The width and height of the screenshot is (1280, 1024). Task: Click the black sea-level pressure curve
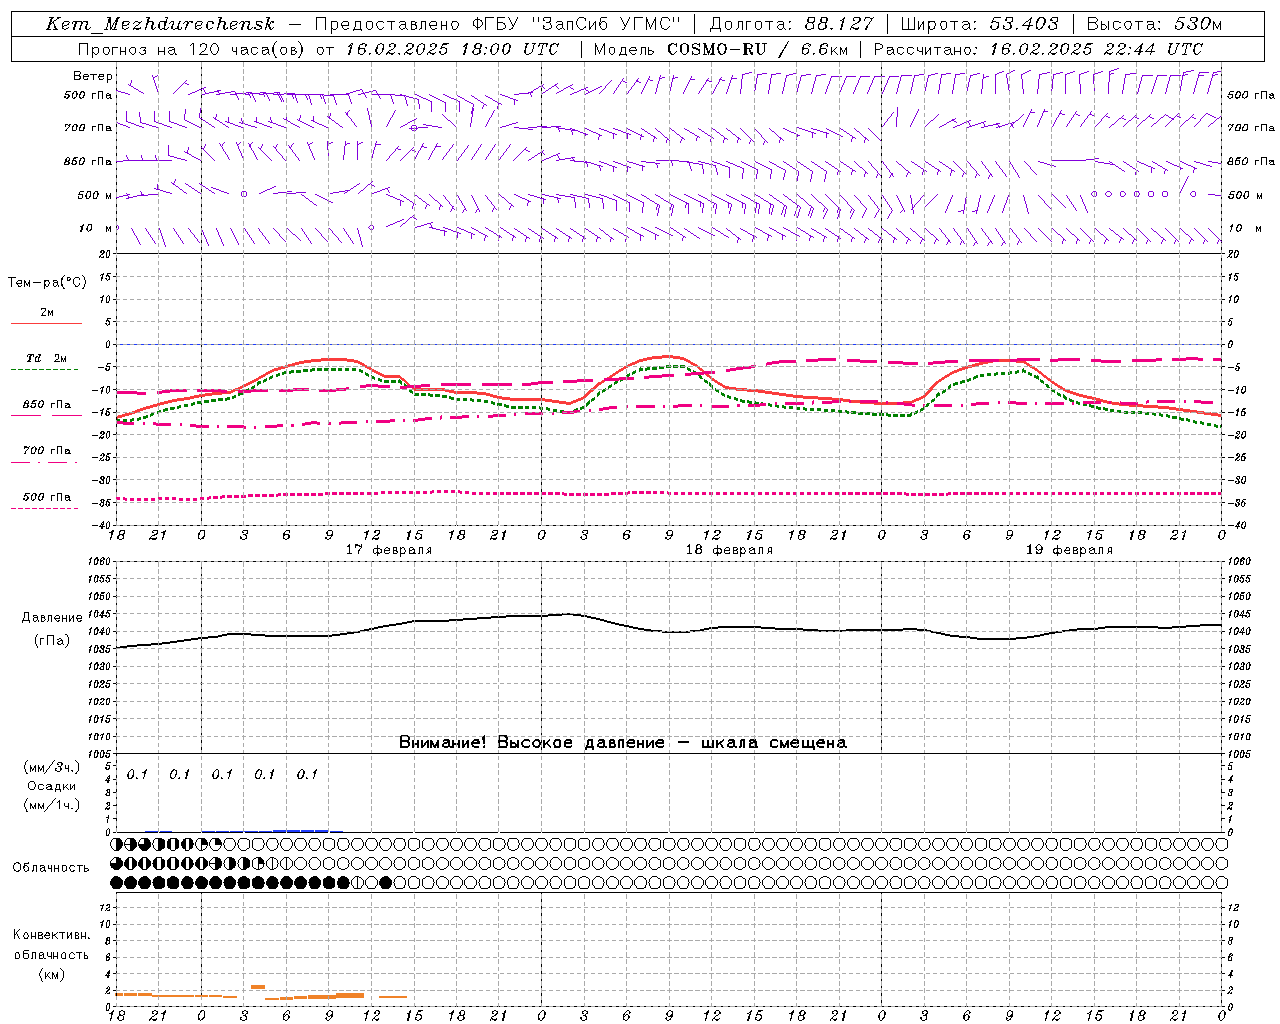pos(669,631)
